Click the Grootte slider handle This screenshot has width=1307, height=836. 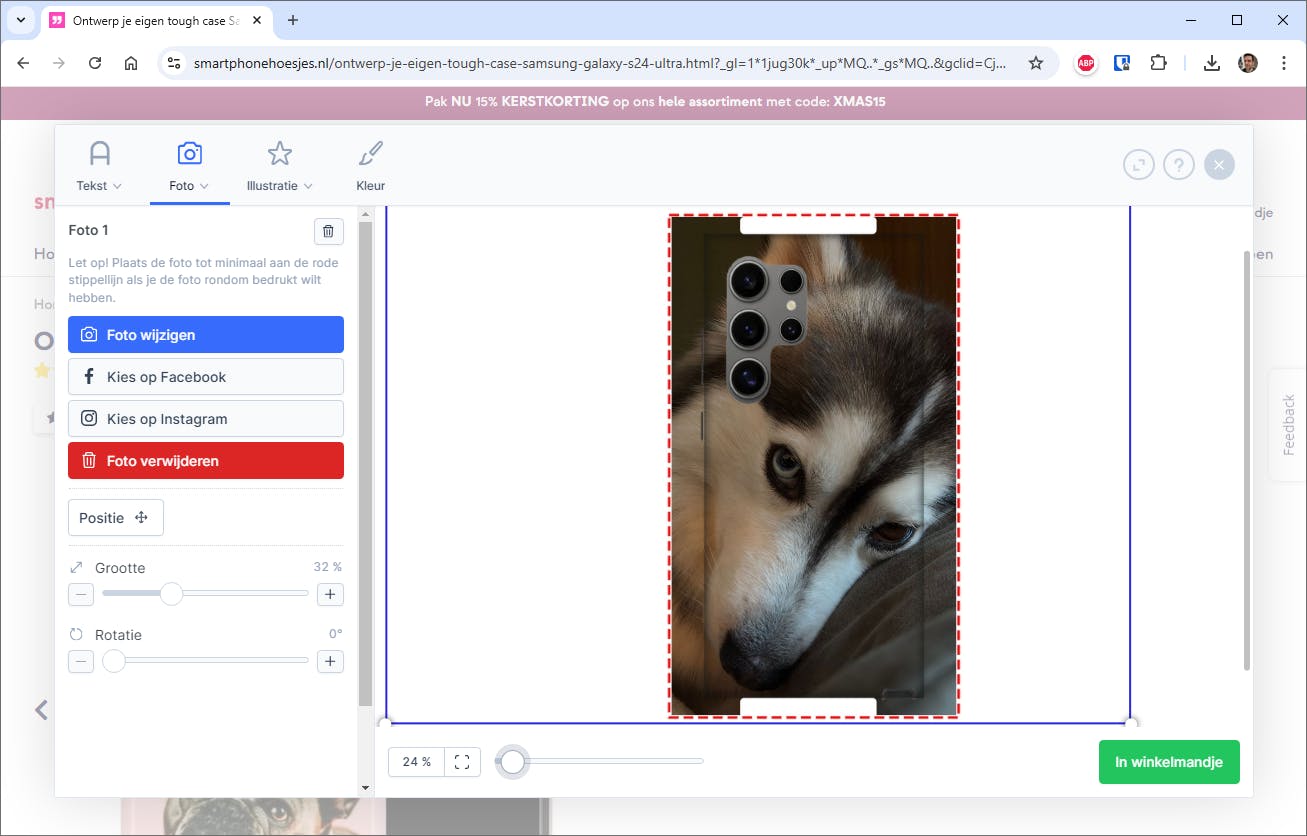click(x=172, y=594)
